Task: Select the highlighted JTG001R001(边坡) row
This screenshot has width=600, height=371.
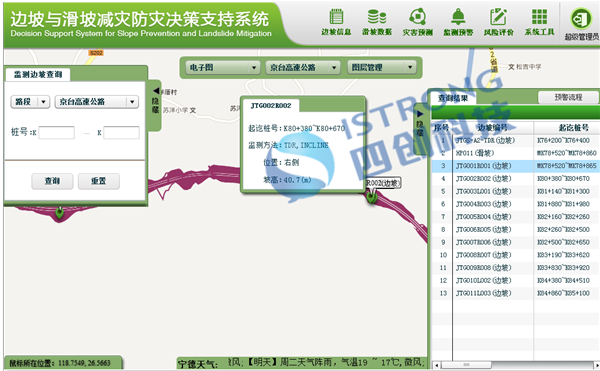Action: click(515, 166)
